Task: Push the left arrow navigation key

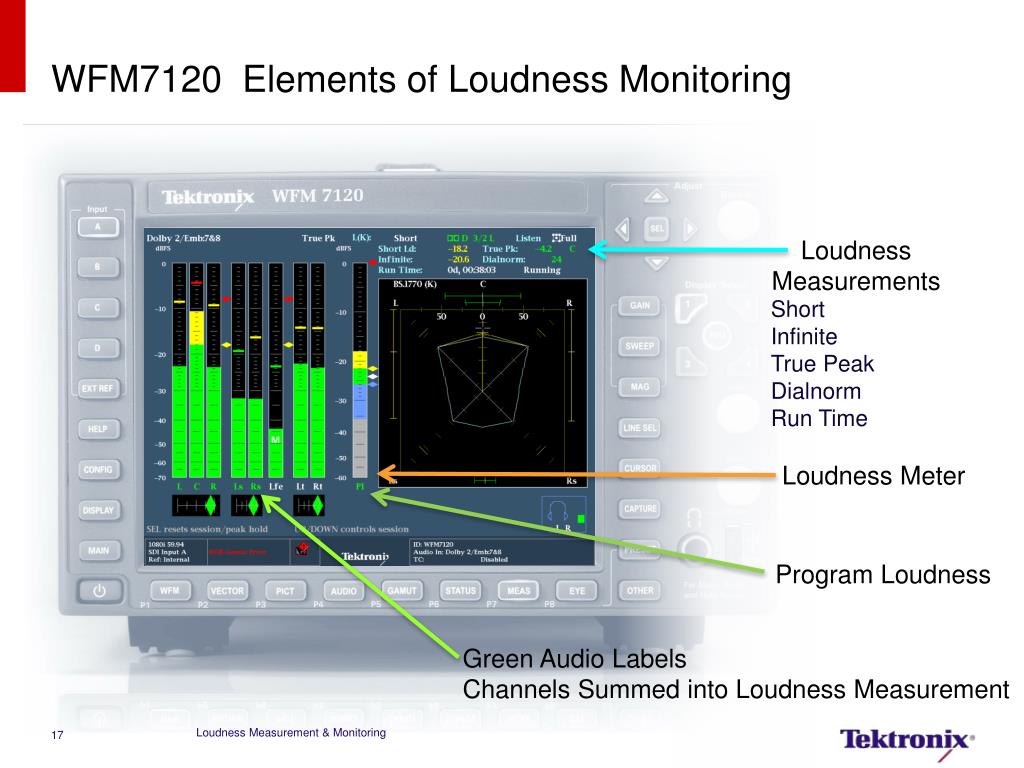Action: coord(623,229)
